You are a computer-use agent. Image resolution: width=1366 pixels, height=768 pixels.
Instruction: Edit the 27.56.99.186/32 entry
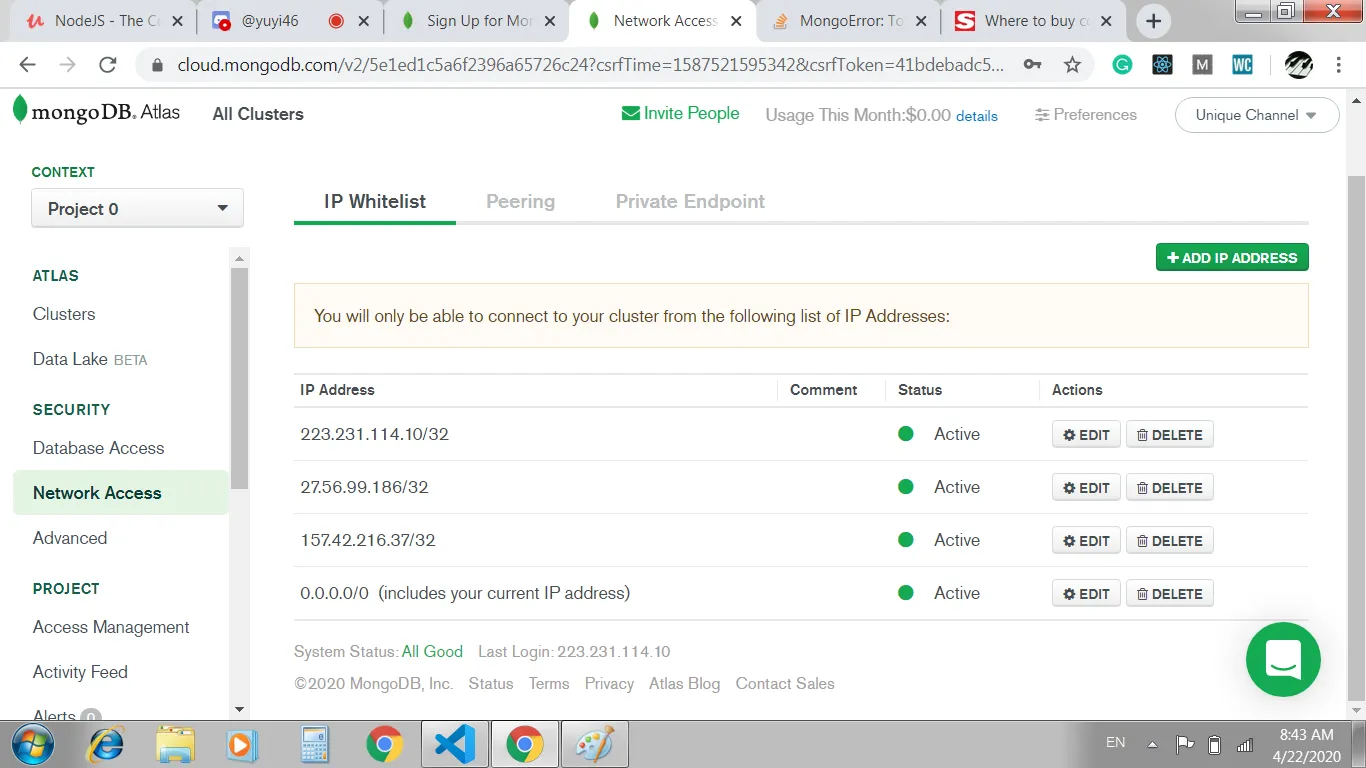pos(1086,488)
